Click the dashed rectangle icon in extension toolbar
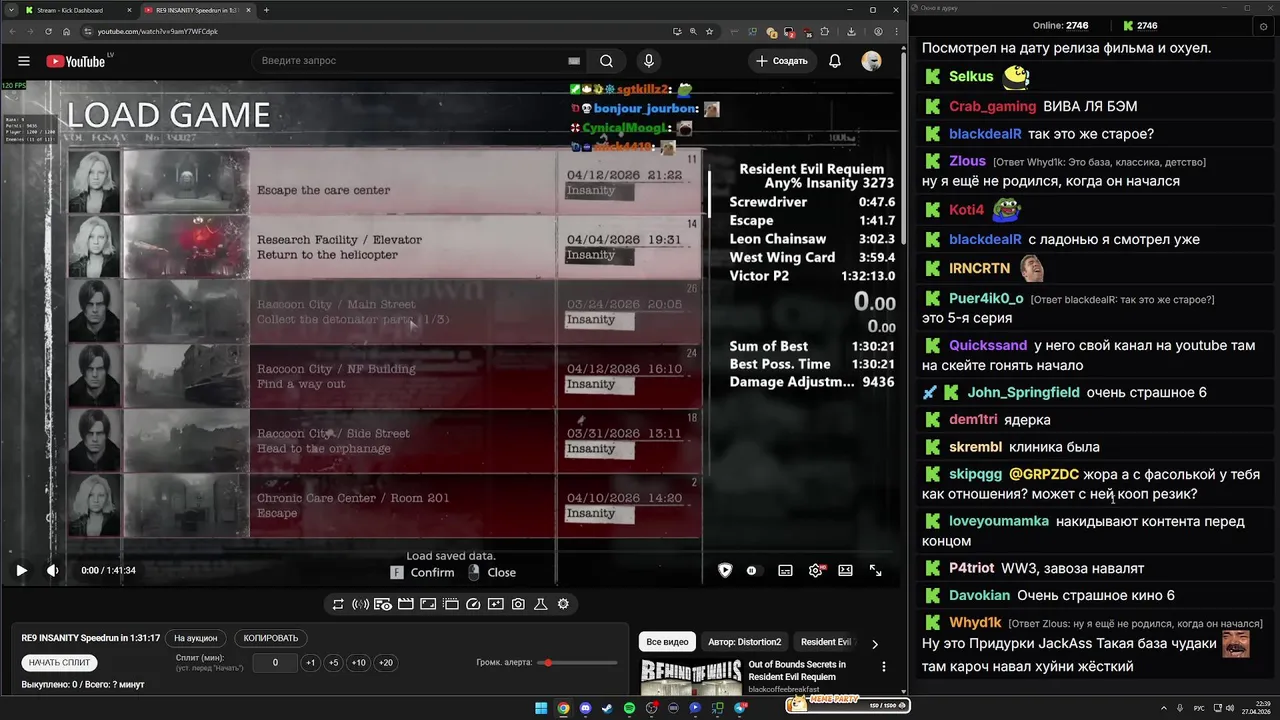Screen dimensions: 1280x720 click(450, 604)
